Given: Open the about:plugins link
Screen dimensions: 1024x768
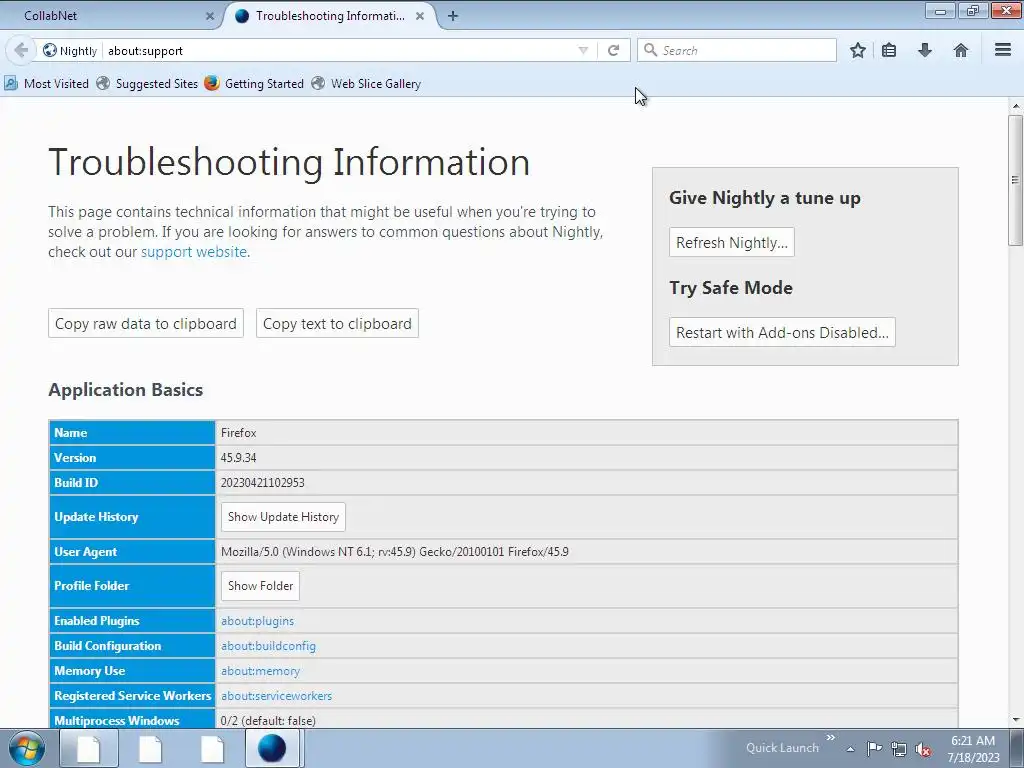Looking at the screenshot, I should click(257, 621).
